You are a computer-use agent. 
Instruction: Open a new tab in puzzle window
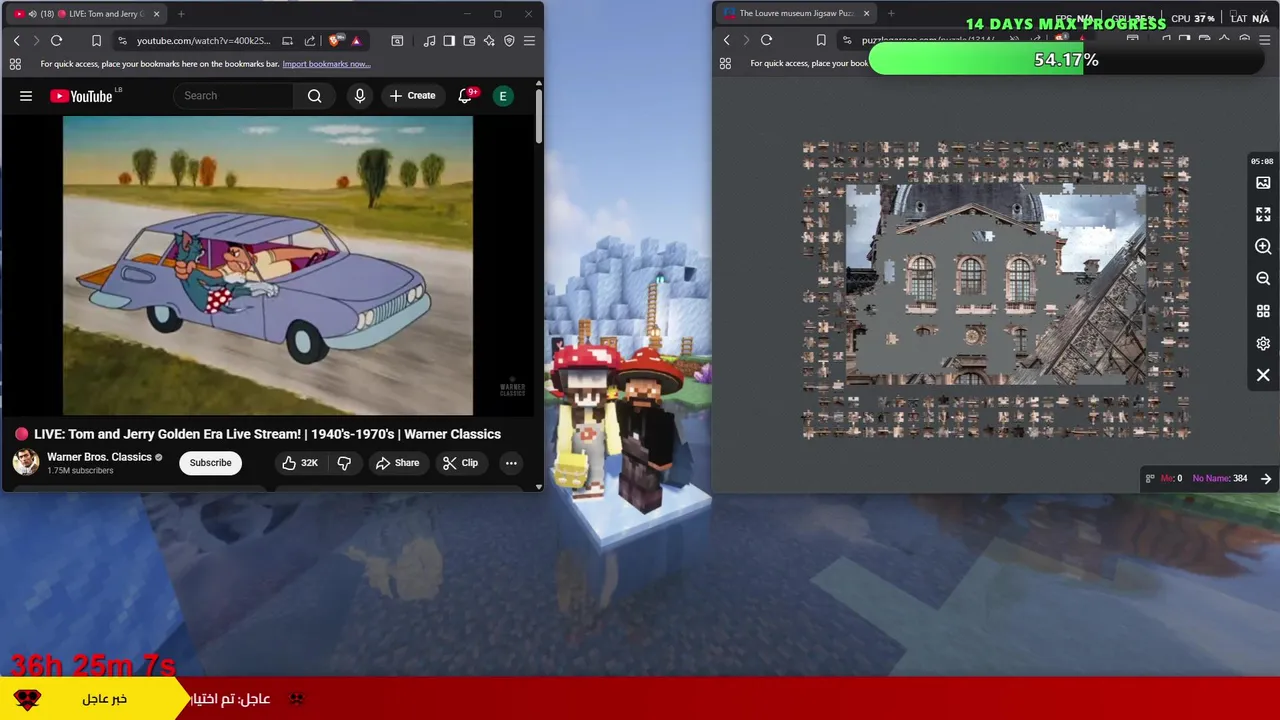click(x=891, y=14)
